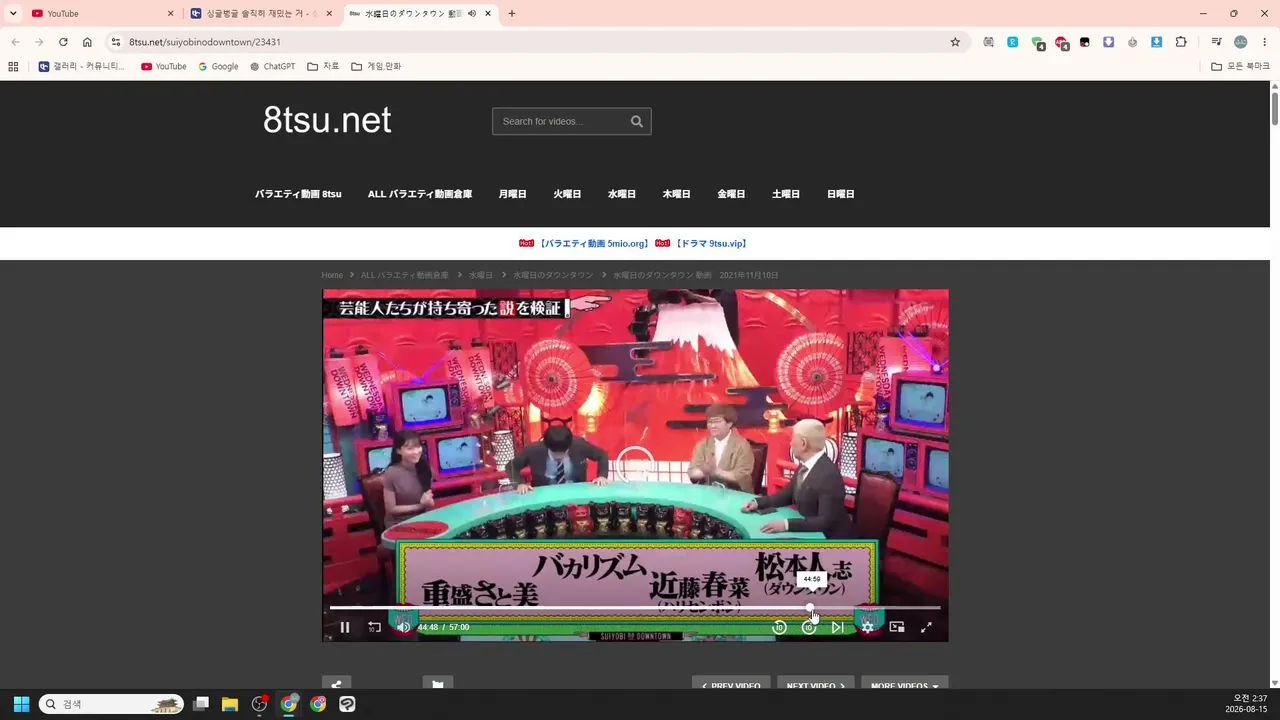Click the 水曜日のダウンタウン breadcrumb link
Image resolution: width=1280 pixels, height=720 pixels.
click(x=553, y=275)
